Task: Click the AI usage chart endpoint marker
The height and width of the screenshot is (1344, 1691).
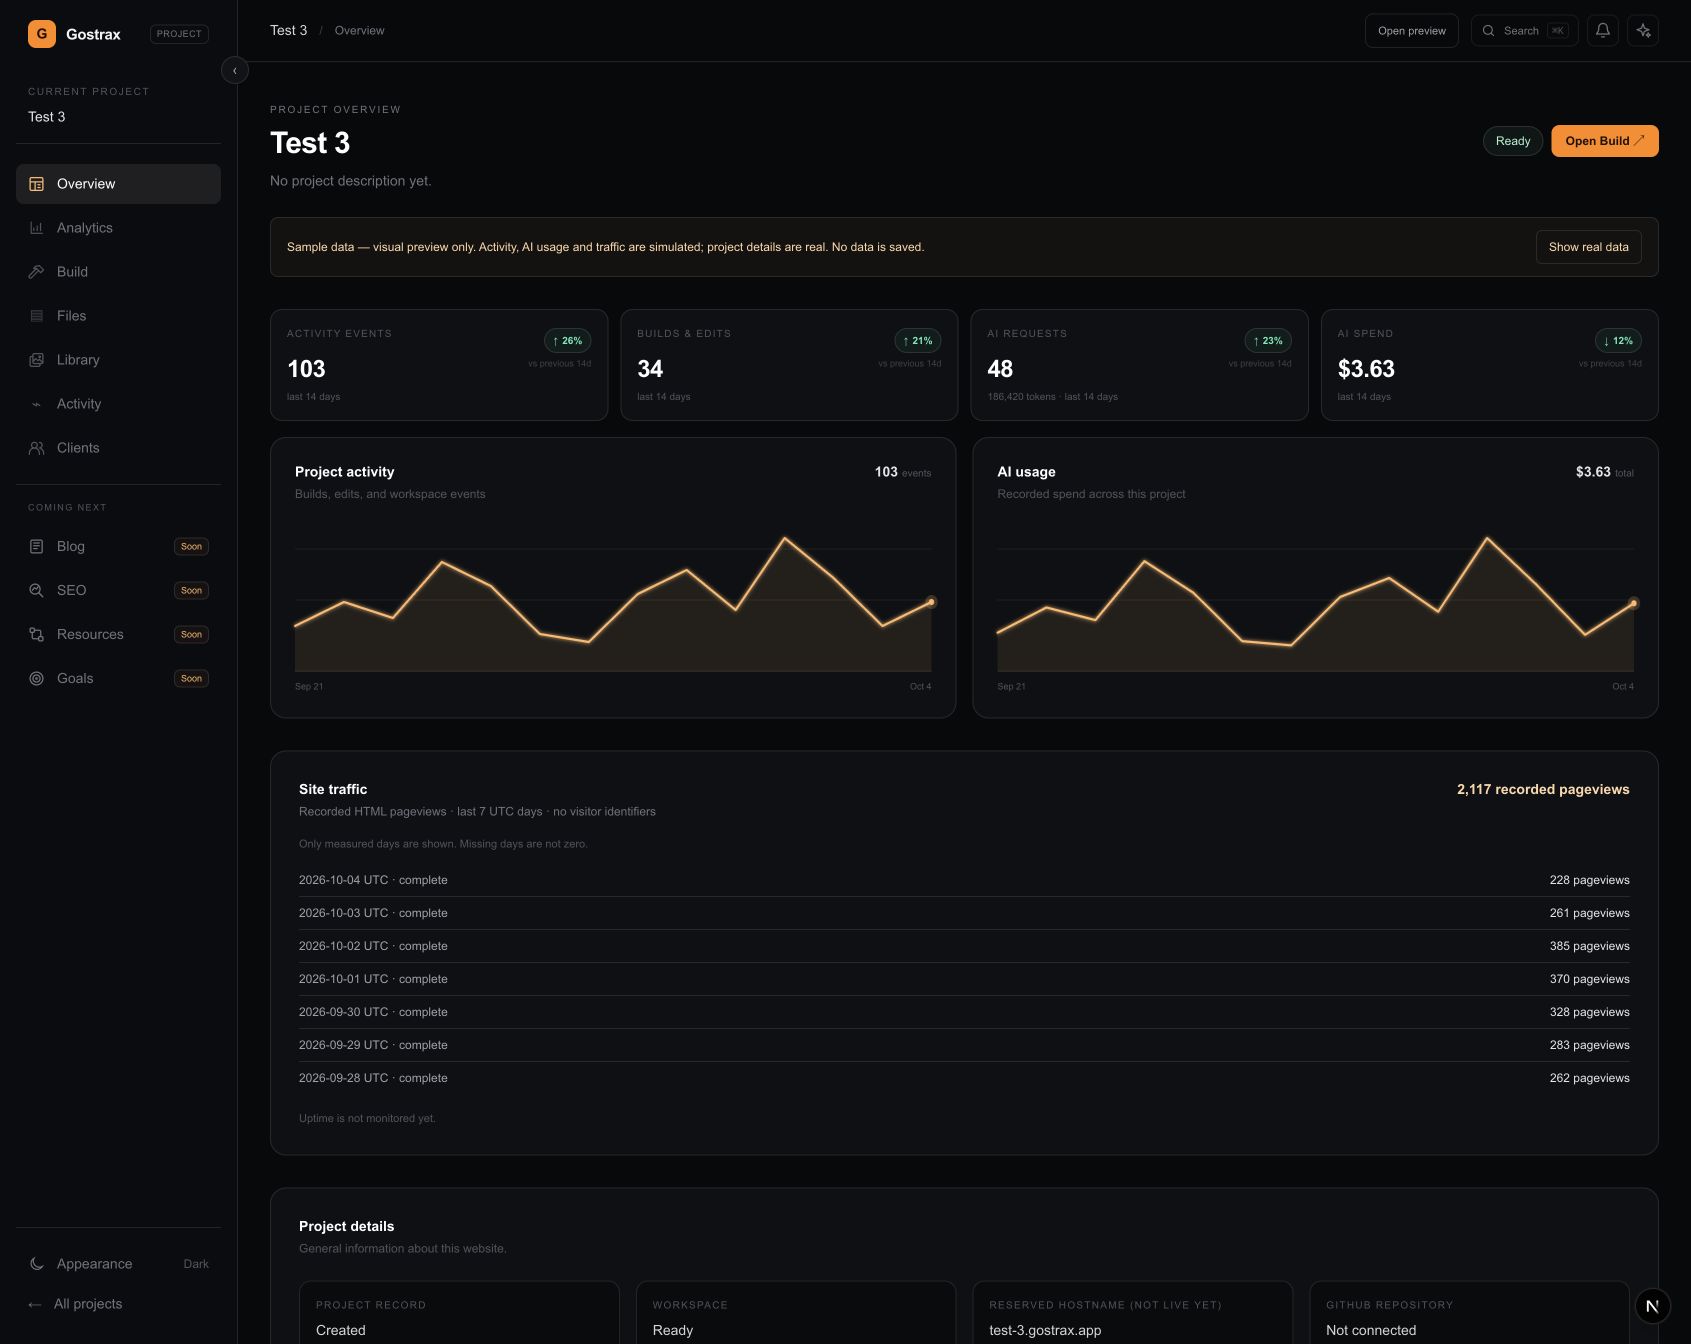Action: pos(1633,603)
